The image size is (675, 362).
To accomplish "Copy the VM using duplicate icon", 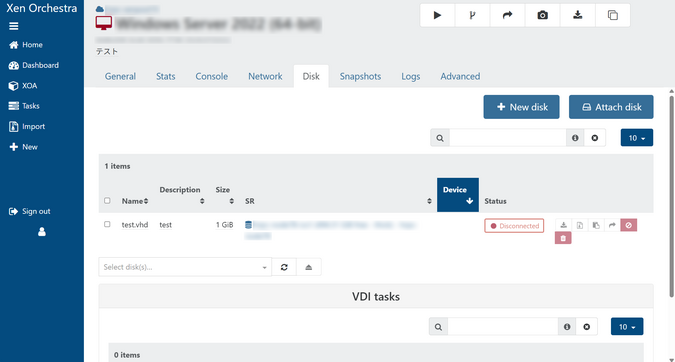I will [613, 15].
